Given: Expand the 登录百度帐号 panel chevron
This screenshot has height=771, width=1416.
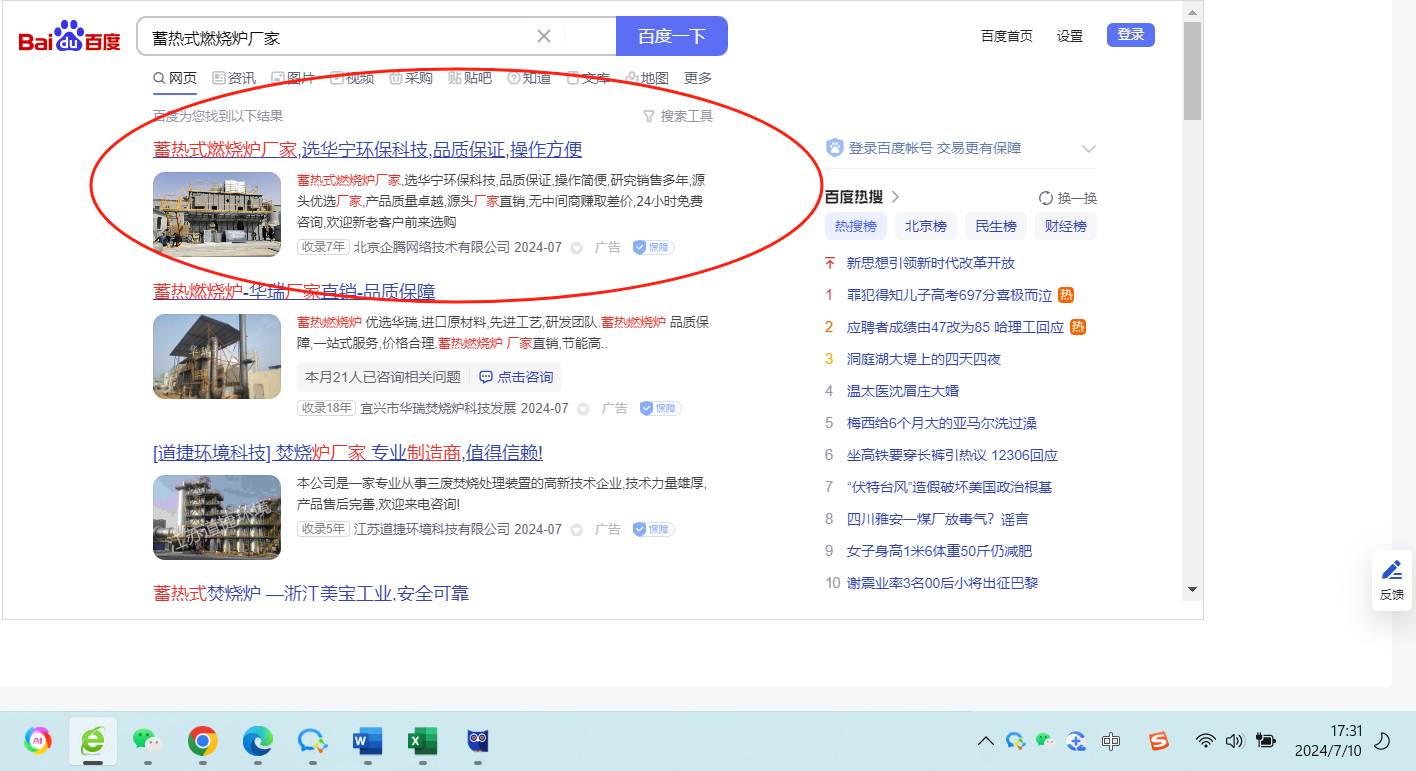Looking at the screenshot, I should [1089, 149].
